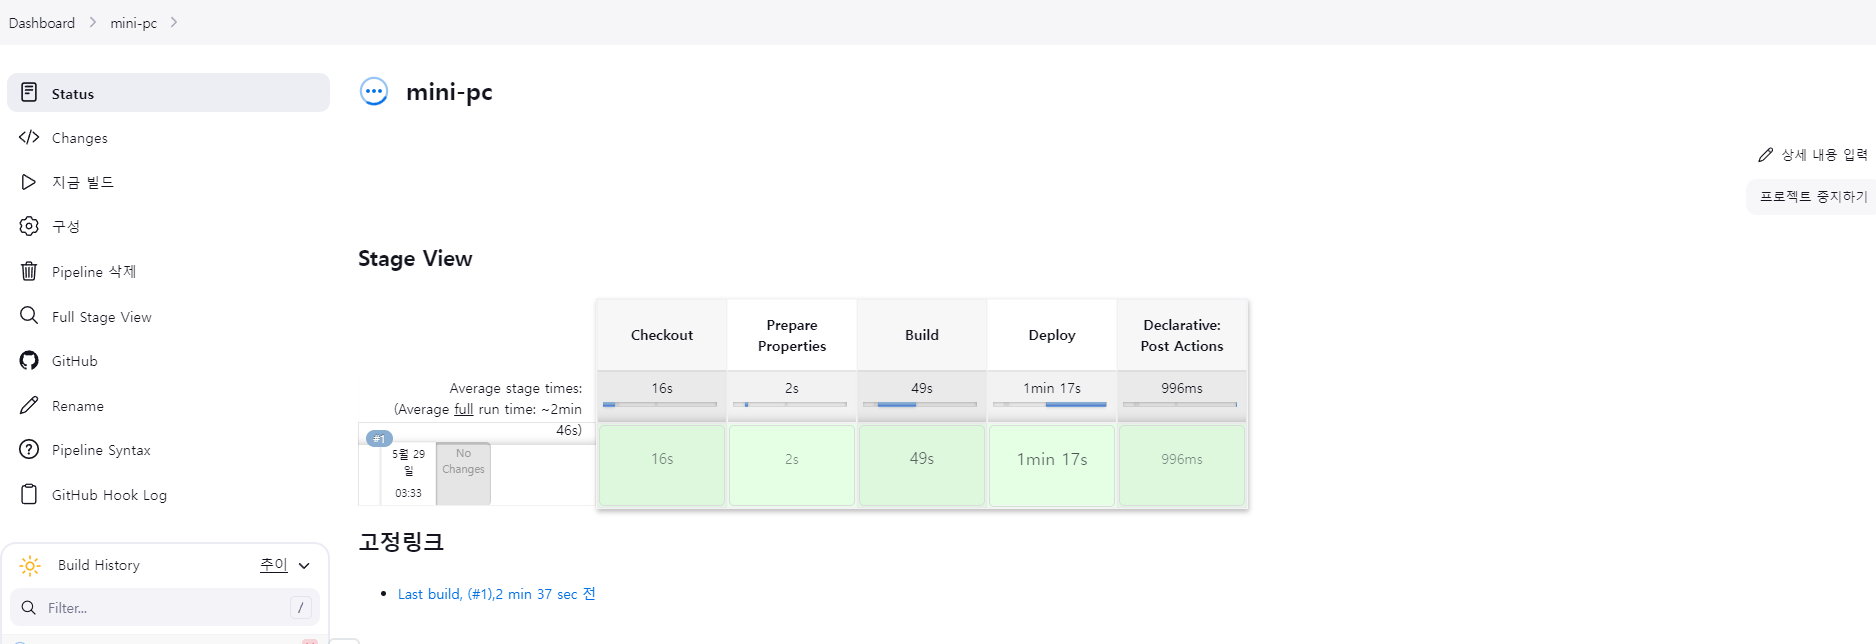Click the Pipeline Syntax help icon
1876x644 pixels.
29,450
